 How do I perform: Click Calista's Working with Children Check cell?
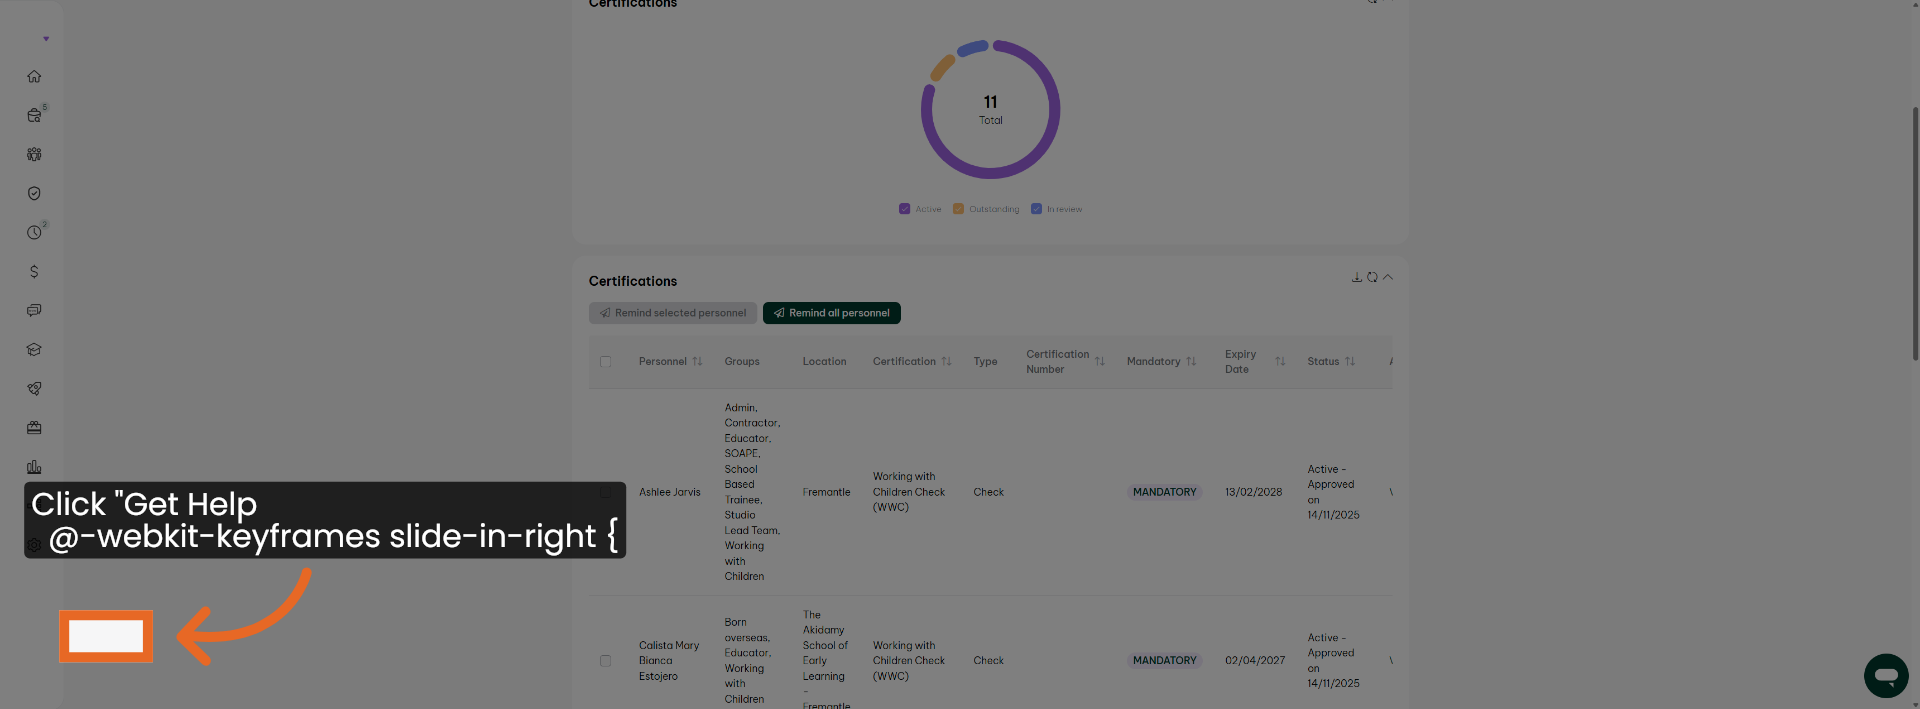click(x=908, y=661)
